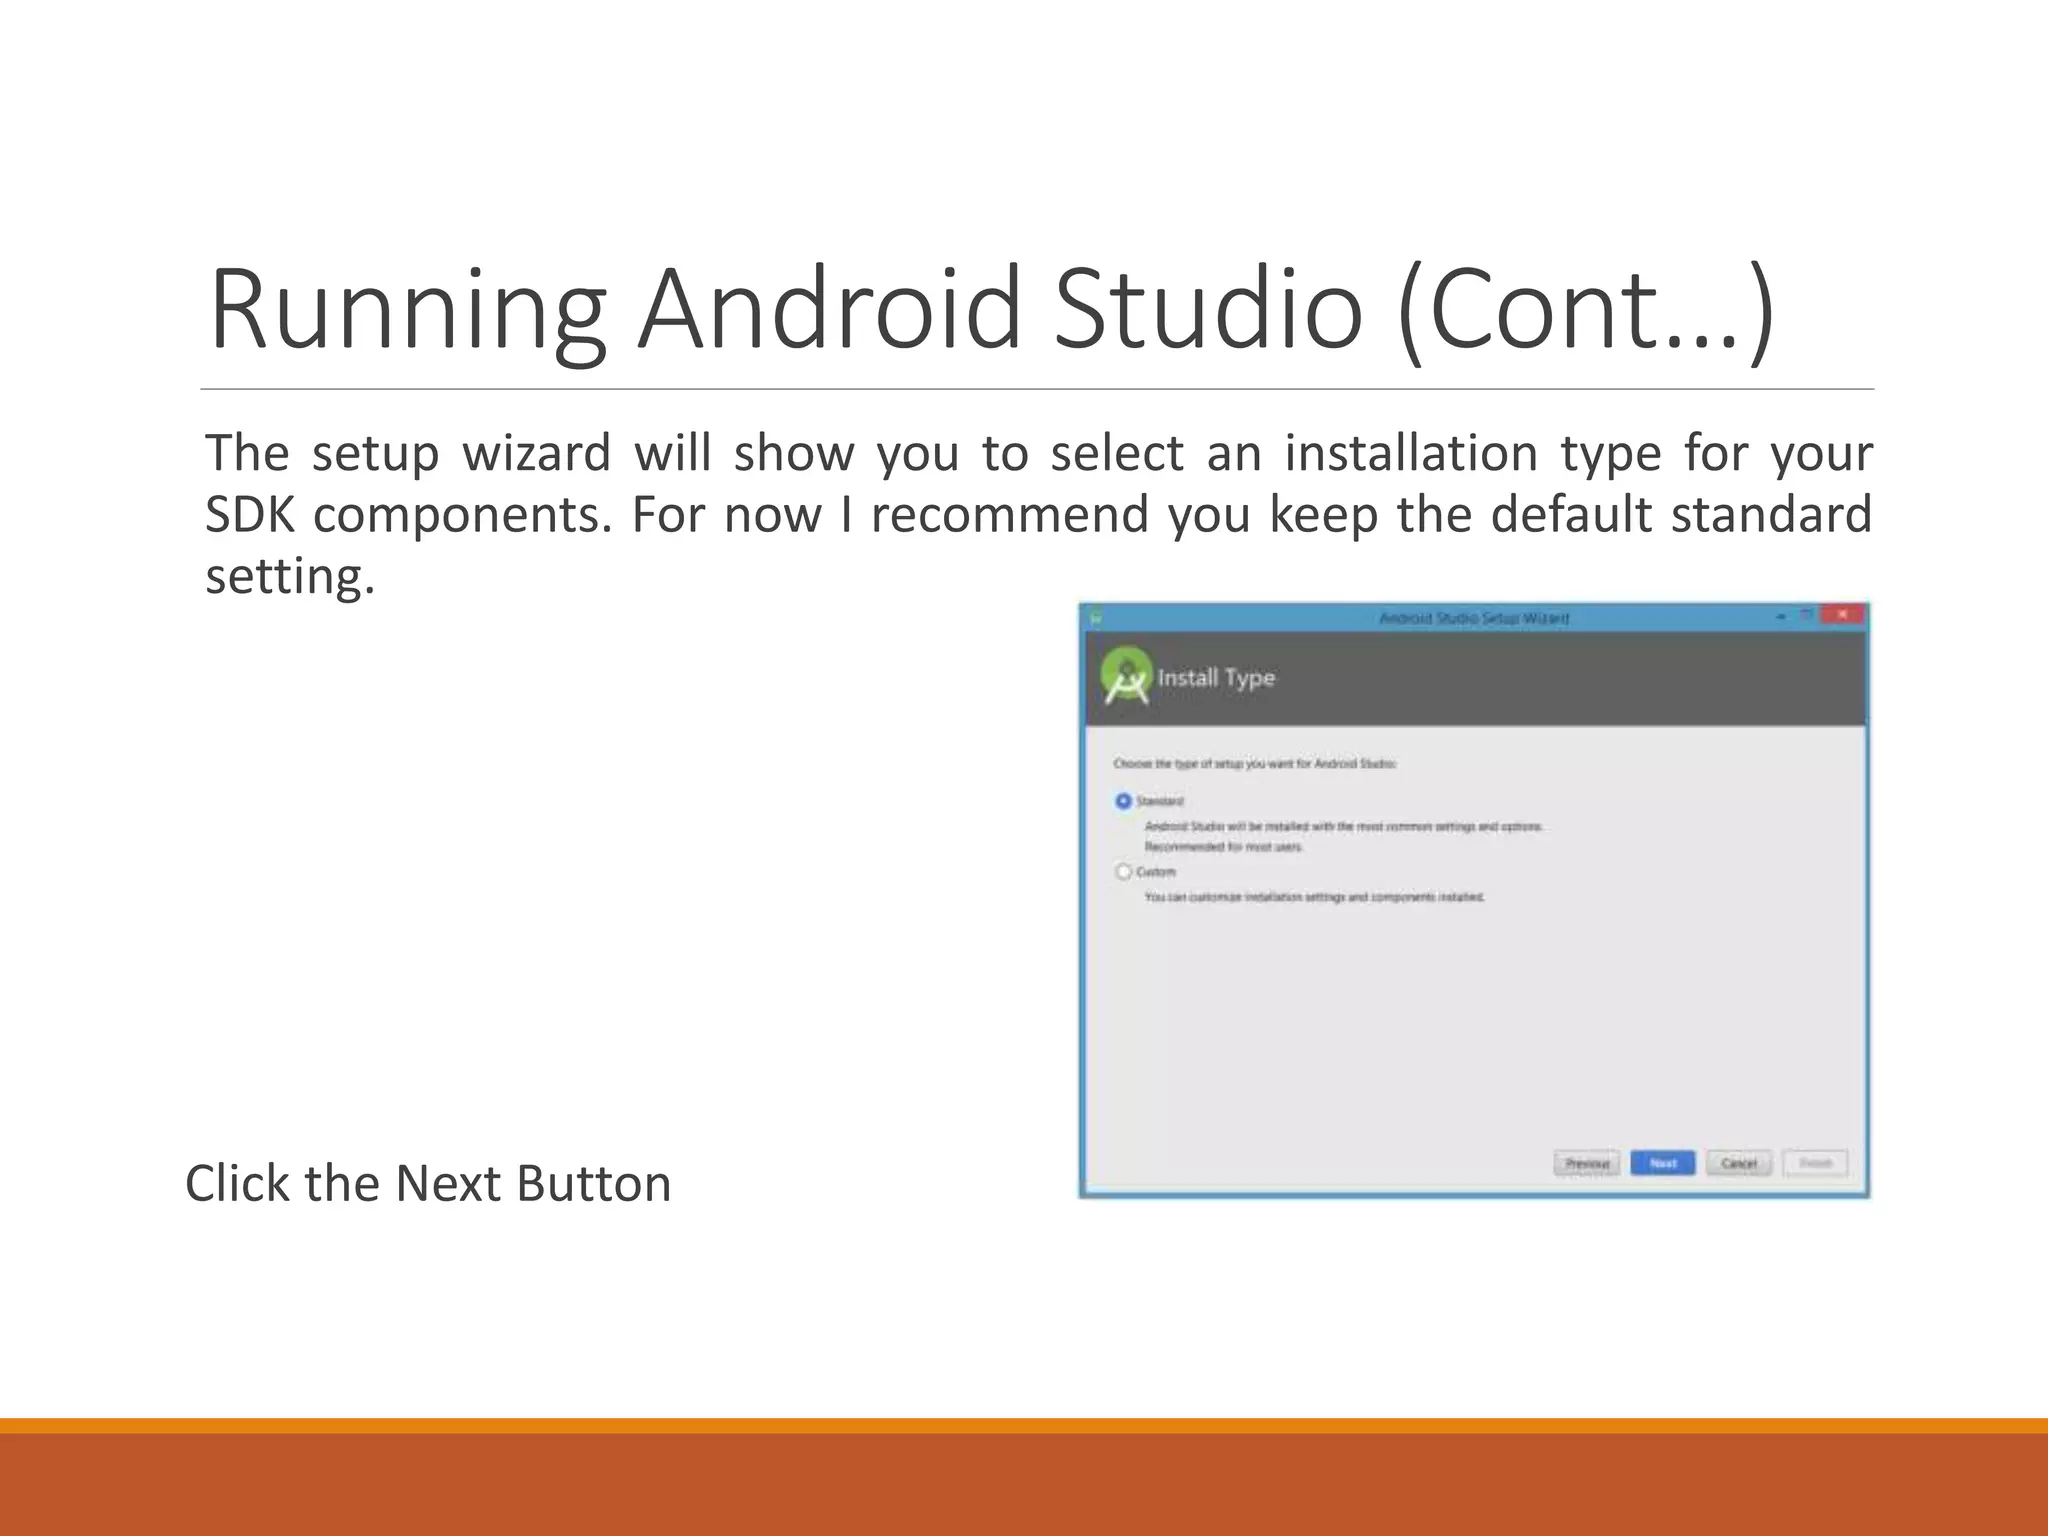Select the Standard install type radio button
Viewport: 2048px width, 1536px height.
pyautogui.click(x=1123, y=801)
